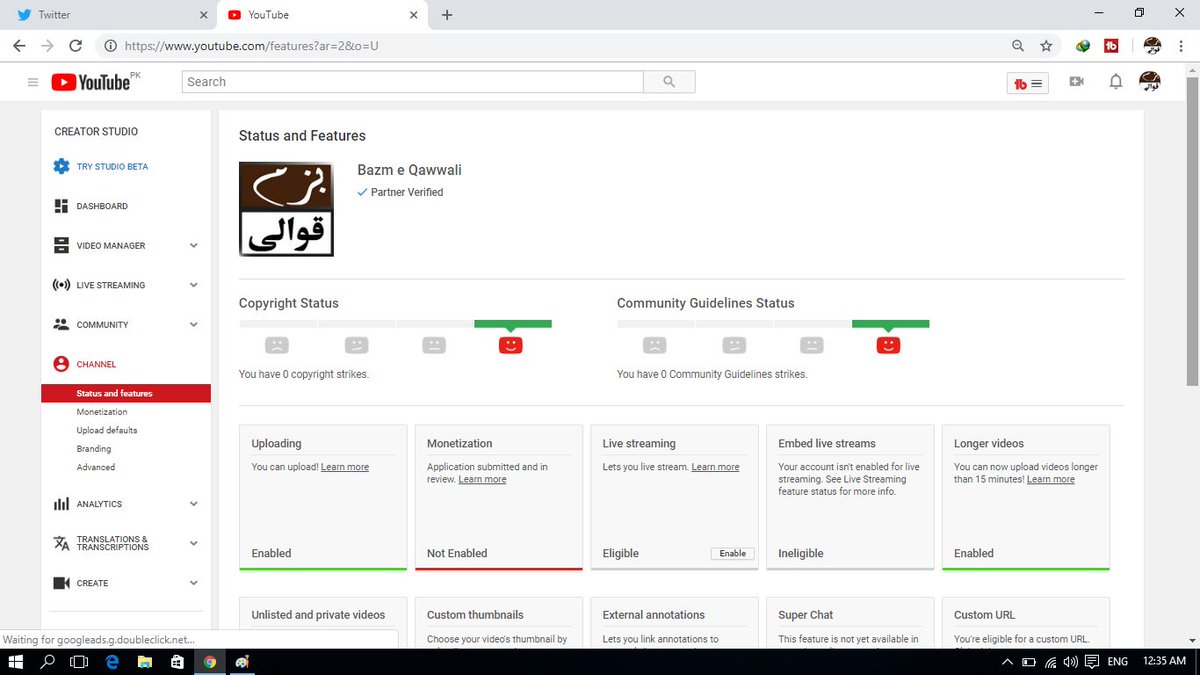The width and height of the screenshot is (1200, 675).
Task: Select Status and features in sidebar
Action: 126,393
